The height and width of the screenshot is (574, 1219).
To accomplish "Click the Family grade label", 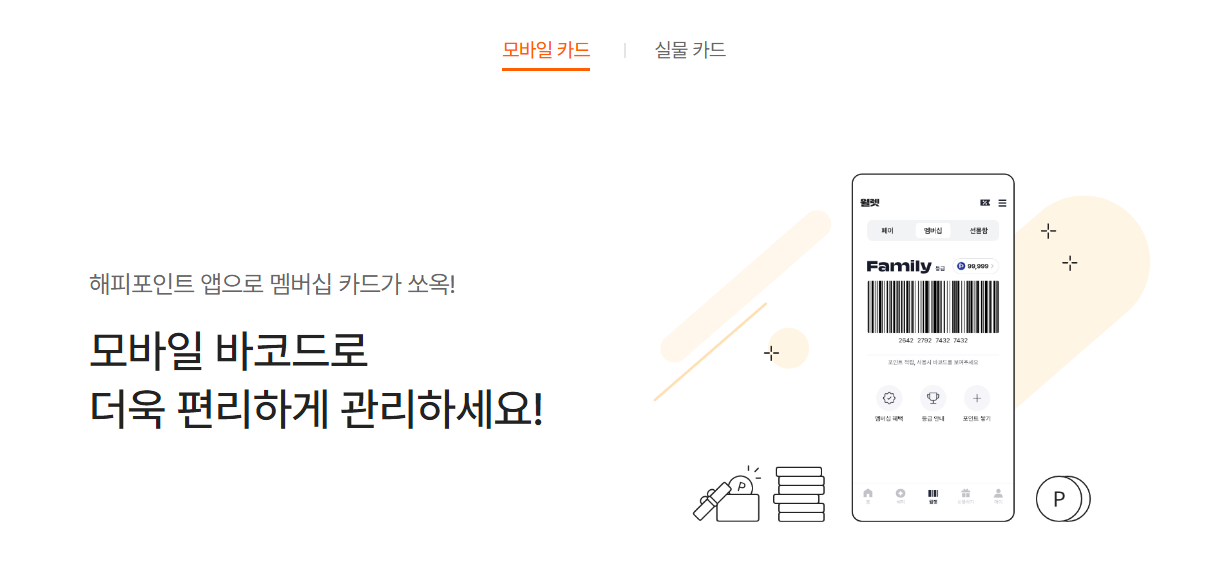I will pyautogui.click(x=899, y=266).
